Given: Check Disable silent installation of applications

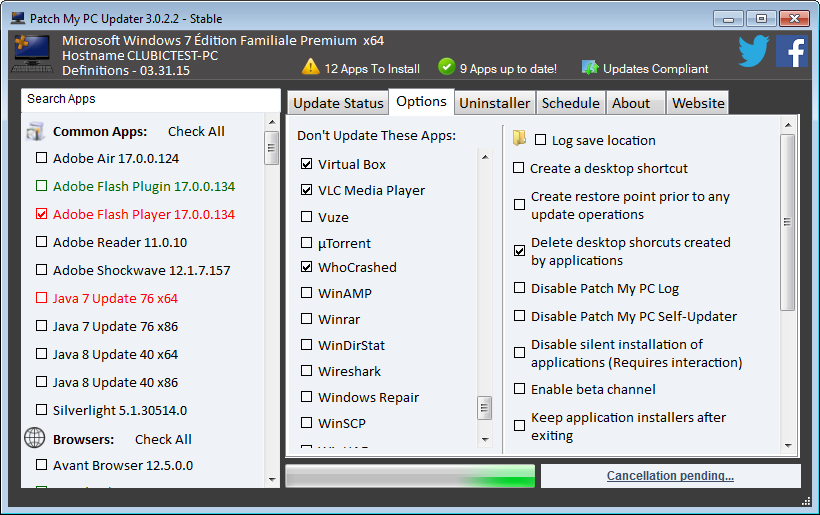Looking at the screenshot, I should coord(519,353).
